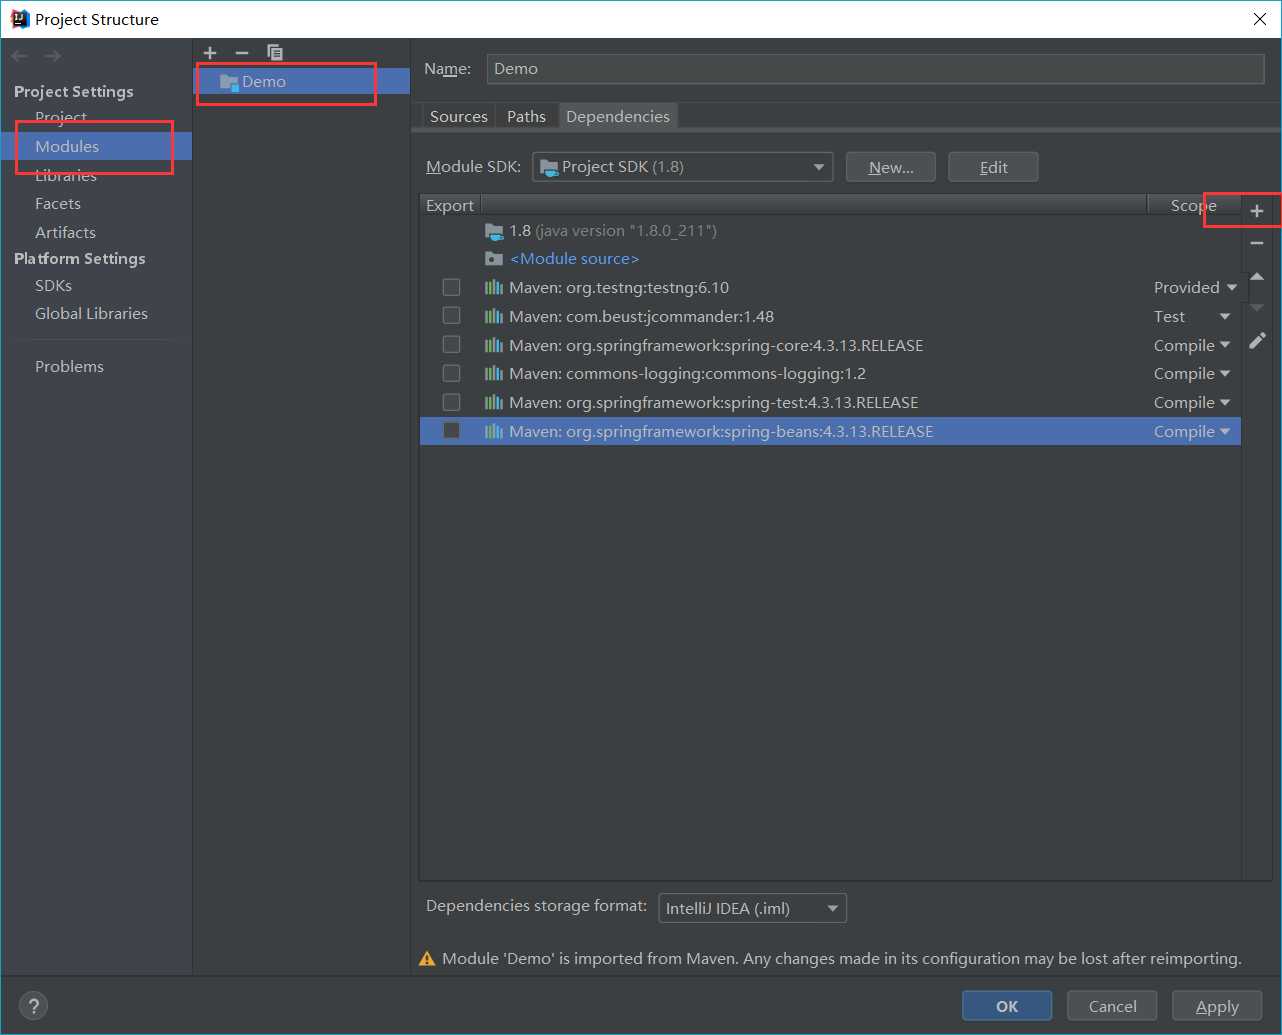1282x1035 pixels.
Task: Click the spring-core library icon
Action: click(494, 346)
